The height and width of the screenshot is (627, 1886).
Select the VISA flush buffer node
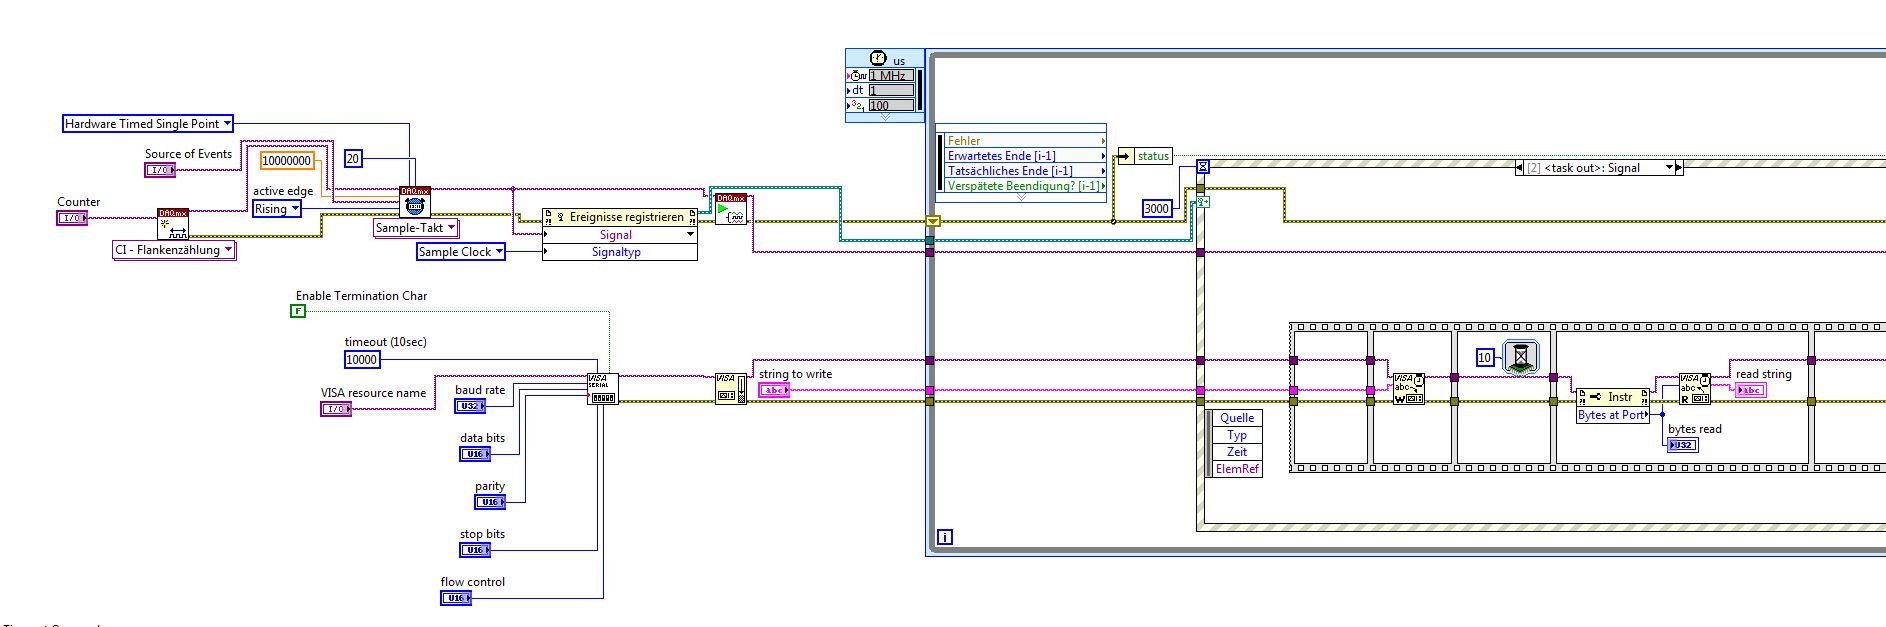731,388
